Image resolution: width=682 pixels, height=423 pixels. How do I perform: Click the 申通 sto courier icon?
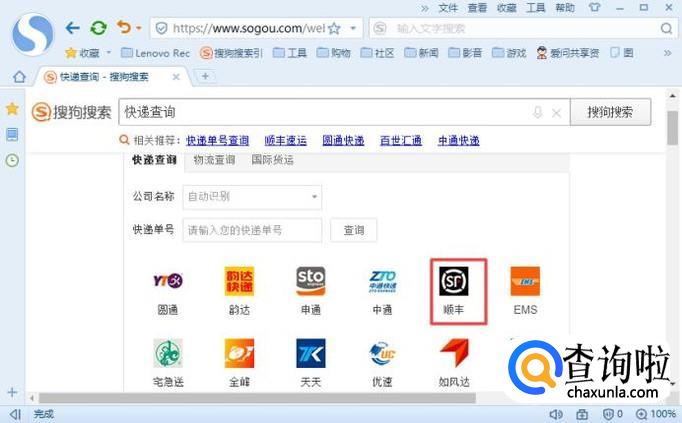(x=310, y=282)
